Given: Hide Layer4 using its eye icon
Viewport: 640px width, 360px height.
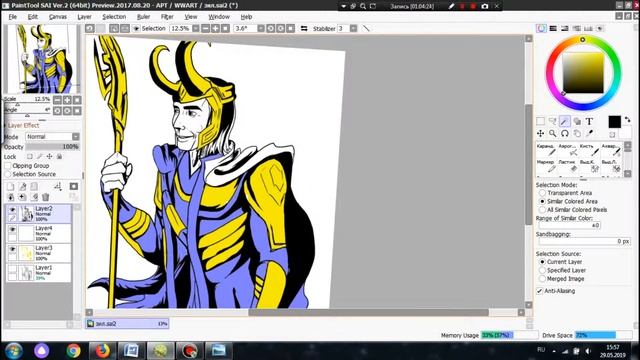Looking at the screenshot, I should click(13, 229).
